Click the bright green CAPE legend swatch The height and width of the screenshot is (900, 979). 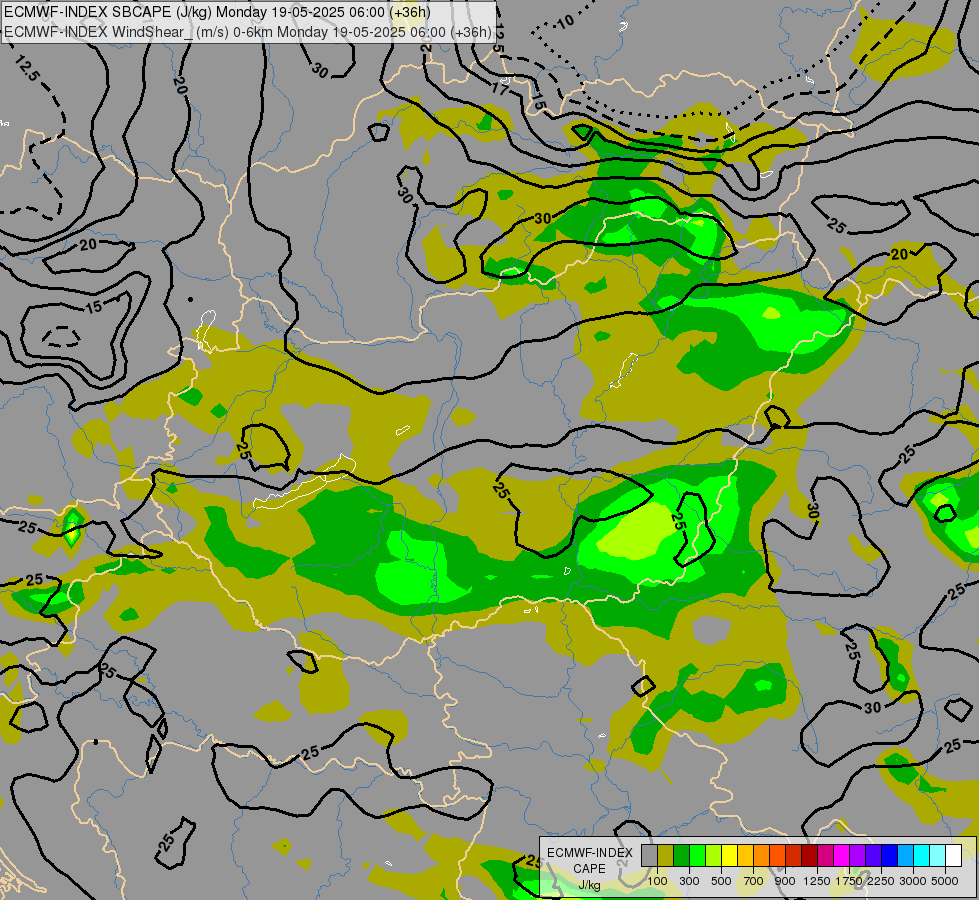(x=697, y=856)
